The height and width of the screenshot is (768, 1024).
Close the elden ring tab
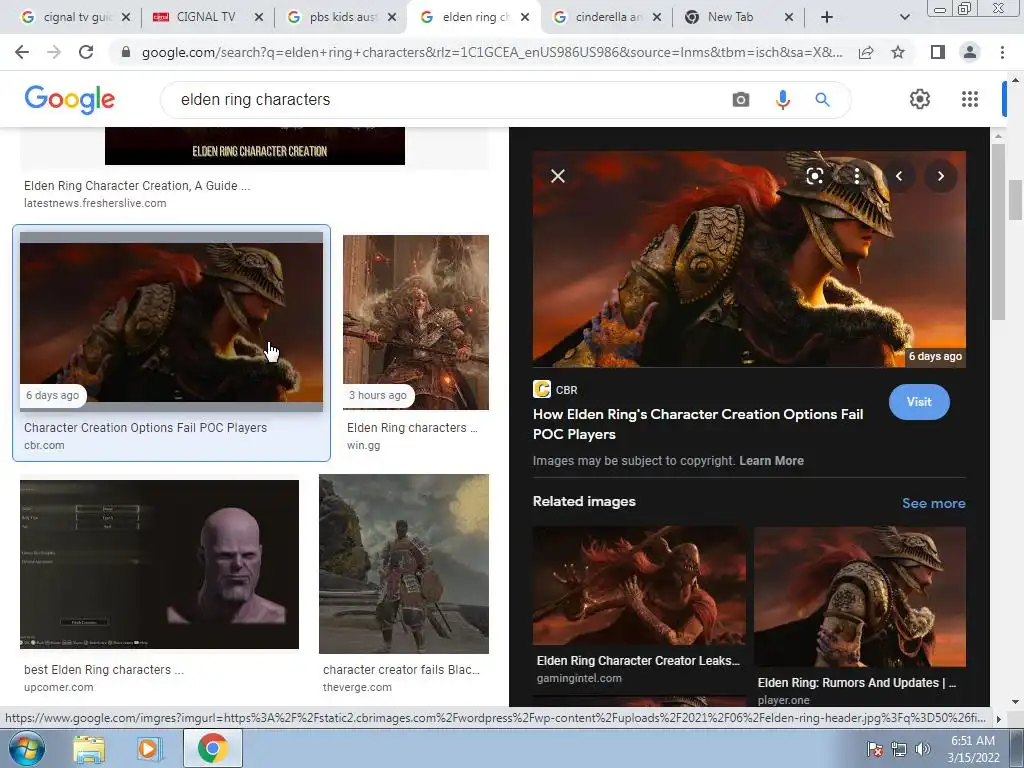524,17
